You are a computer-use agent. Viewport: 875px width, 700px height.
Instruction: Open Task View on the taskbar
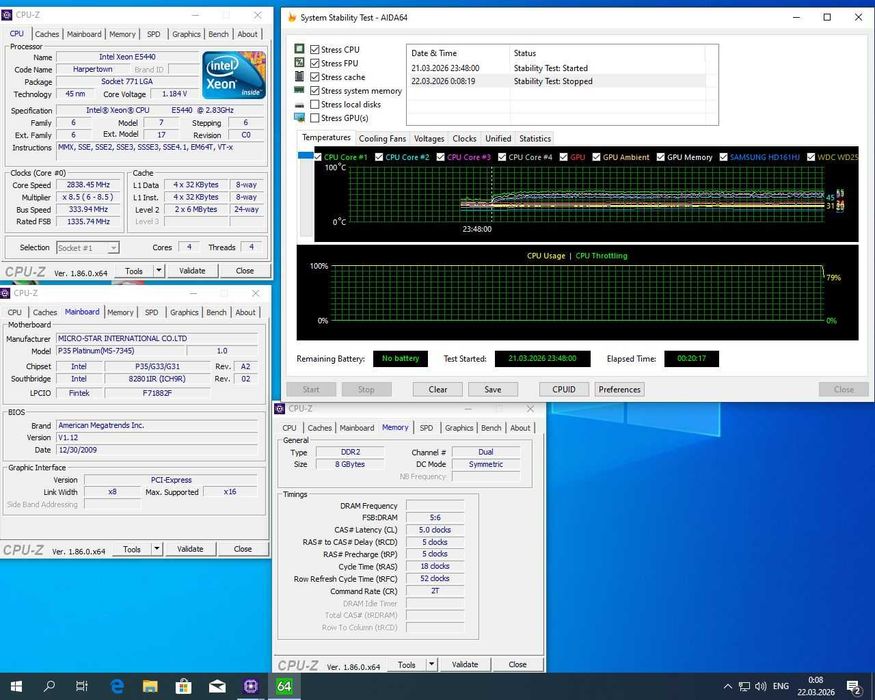tap(81, 686)
